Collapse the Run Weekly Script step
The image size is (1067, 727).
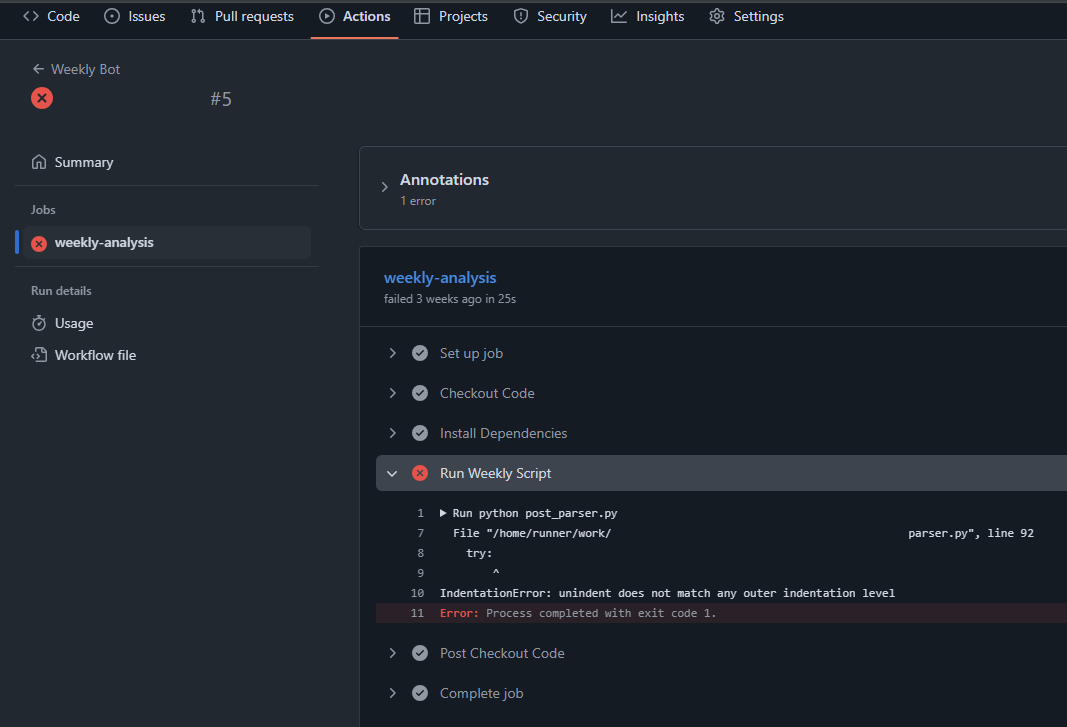[392, 473]
